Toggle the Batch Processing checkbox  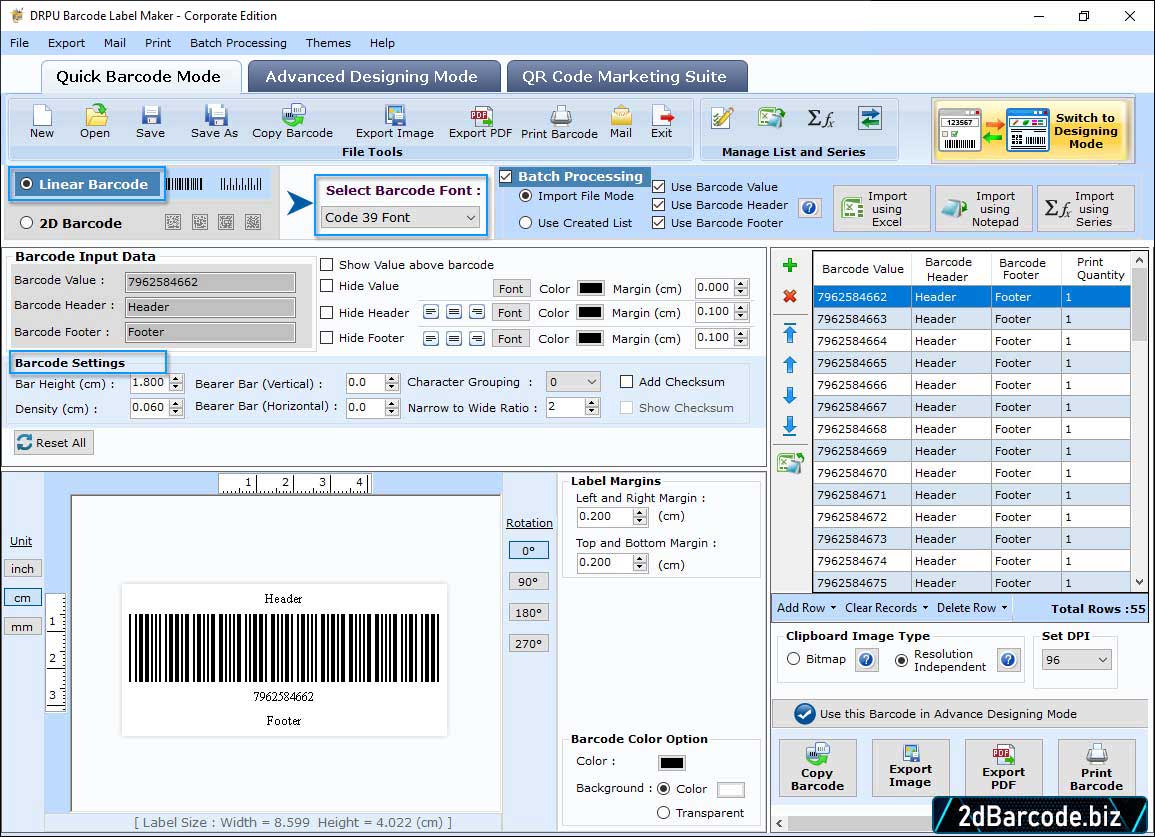pos(505,176)
